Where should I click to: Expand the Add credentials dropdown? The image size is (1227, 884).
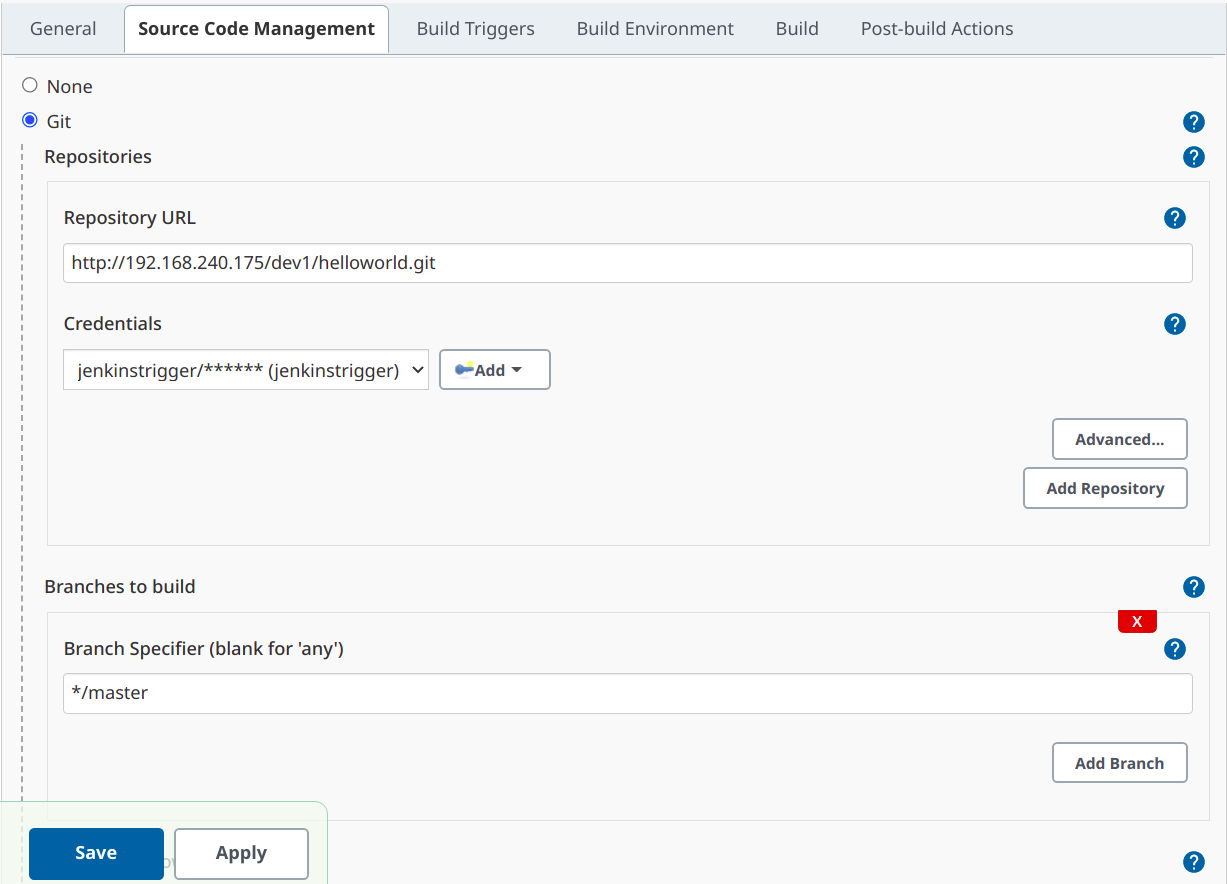pyautogui.click(x=494, y=369)
